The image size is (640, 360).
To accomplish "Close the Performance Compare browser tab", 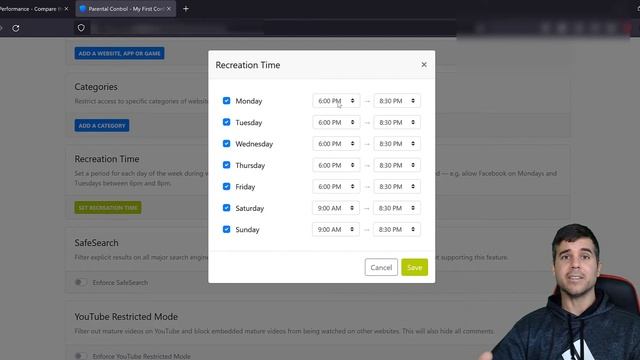I will coord(67,9).
